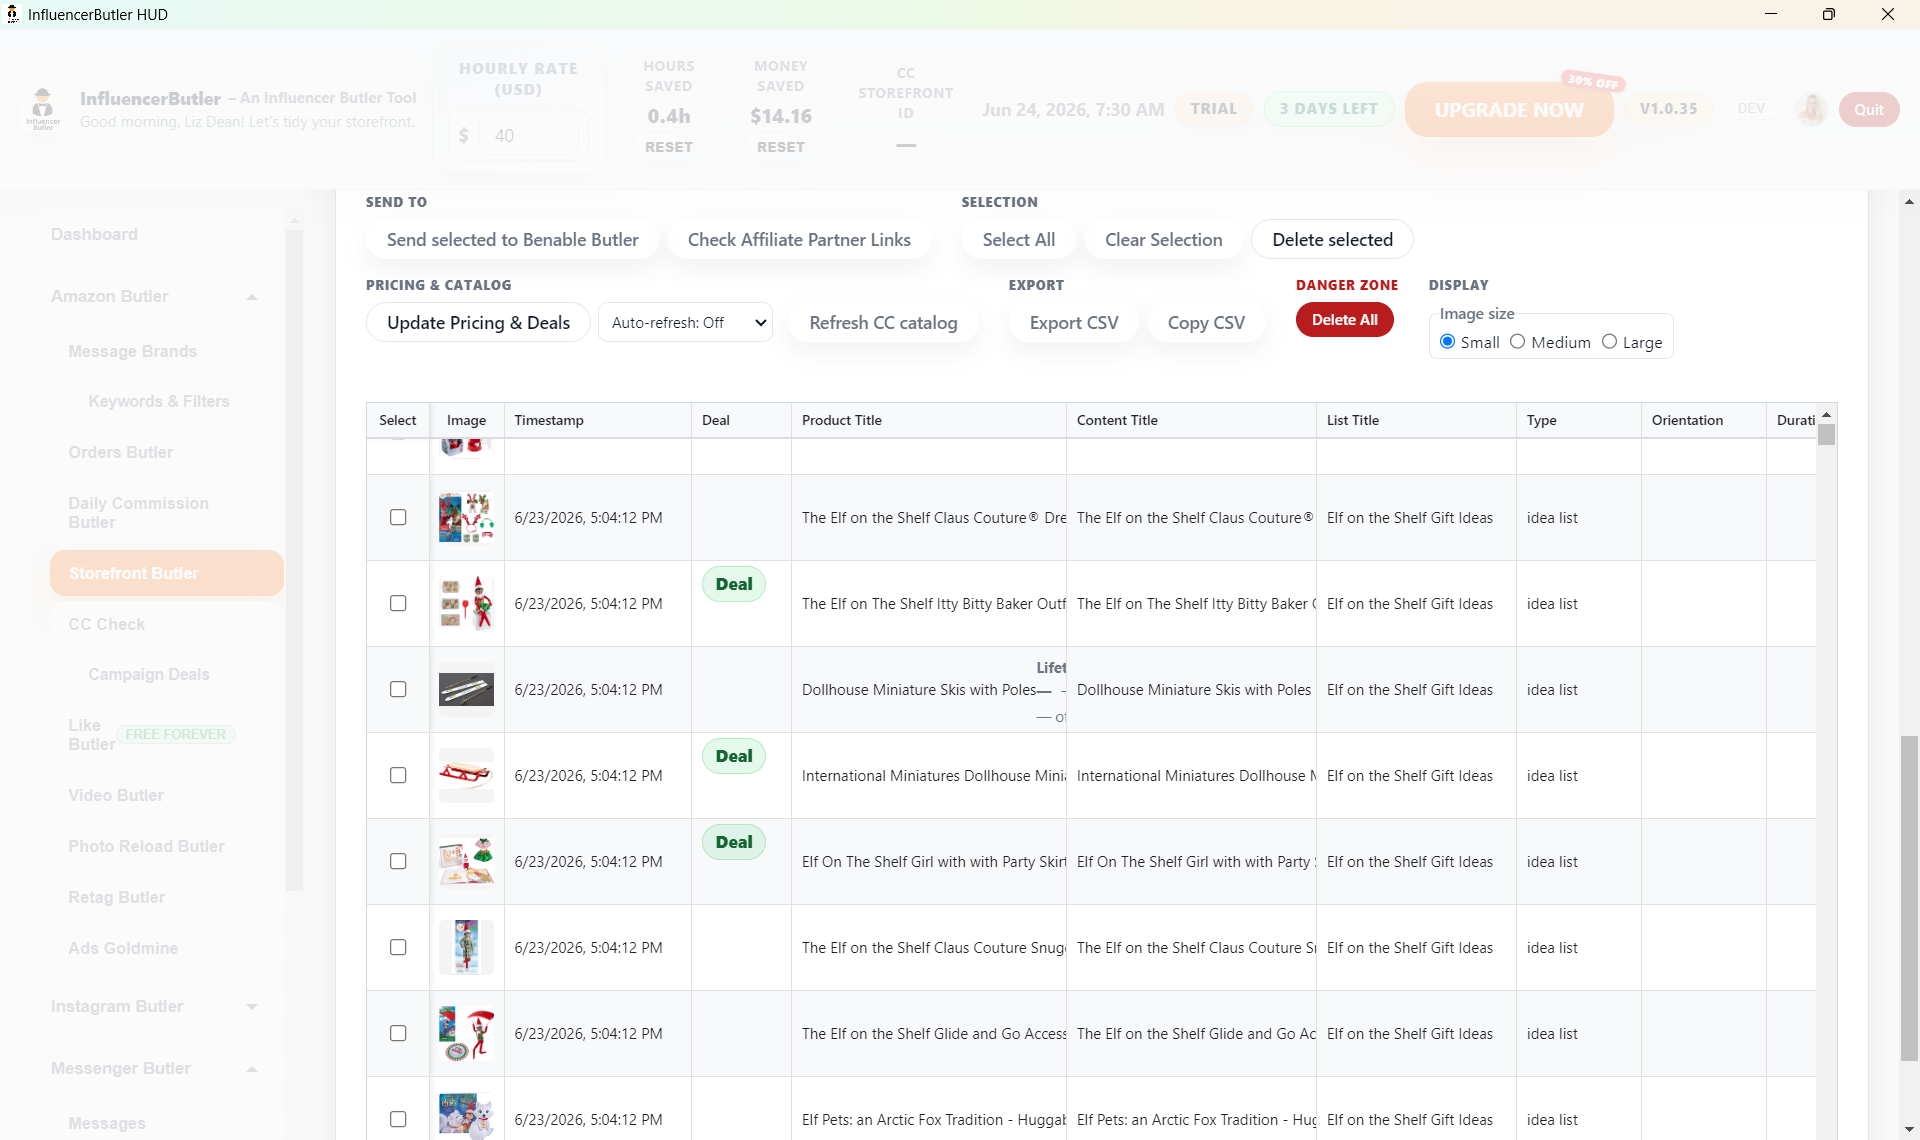Open the Auto-refresh dropdown
1920x1140 pixels.
click(x=685, y=322)
